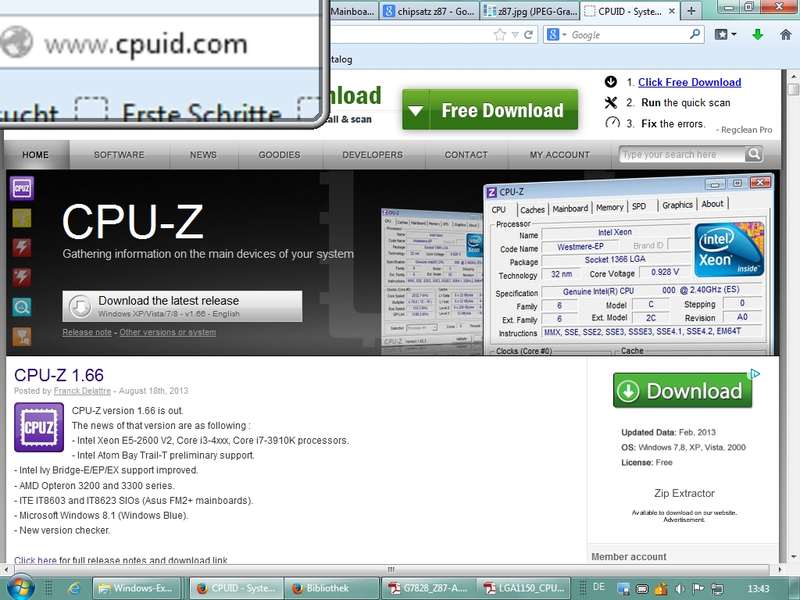Click the teal magnifier sidebar icon
Image resolution: width=800 pixels, height=600 pixels.
[21, 307]
